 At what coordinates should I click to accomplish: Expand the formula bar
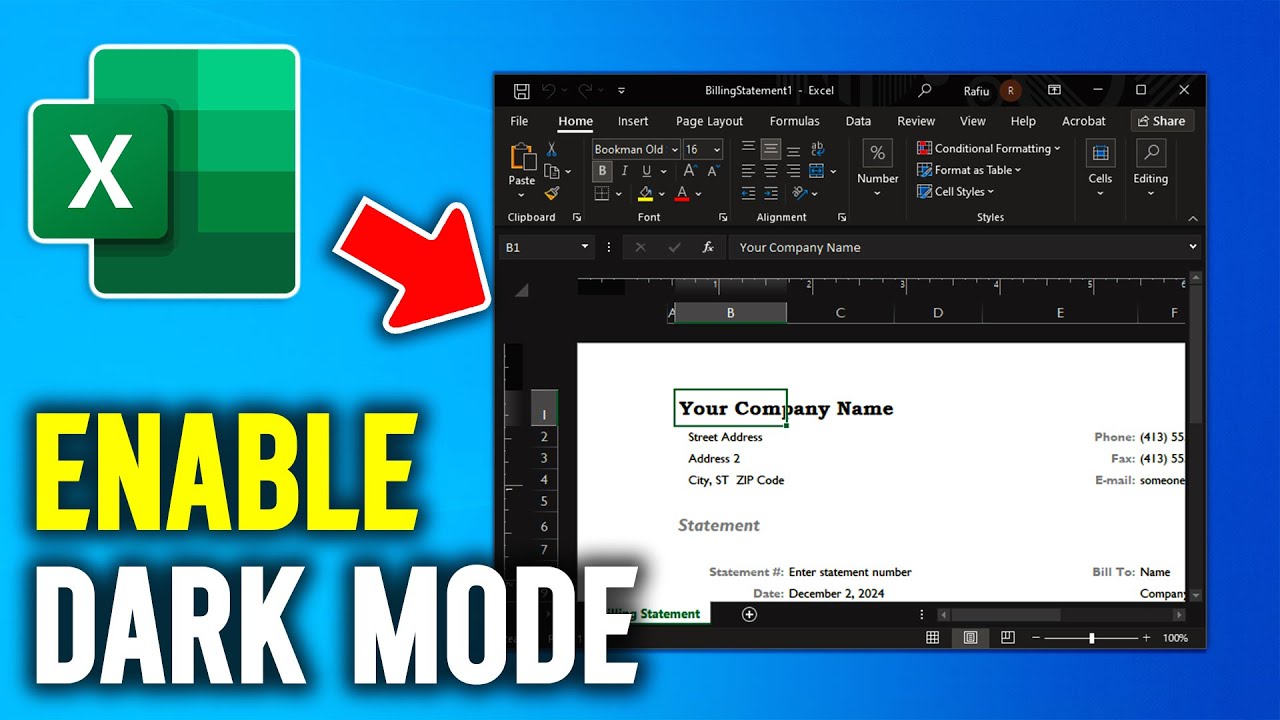coord(1192,247)
